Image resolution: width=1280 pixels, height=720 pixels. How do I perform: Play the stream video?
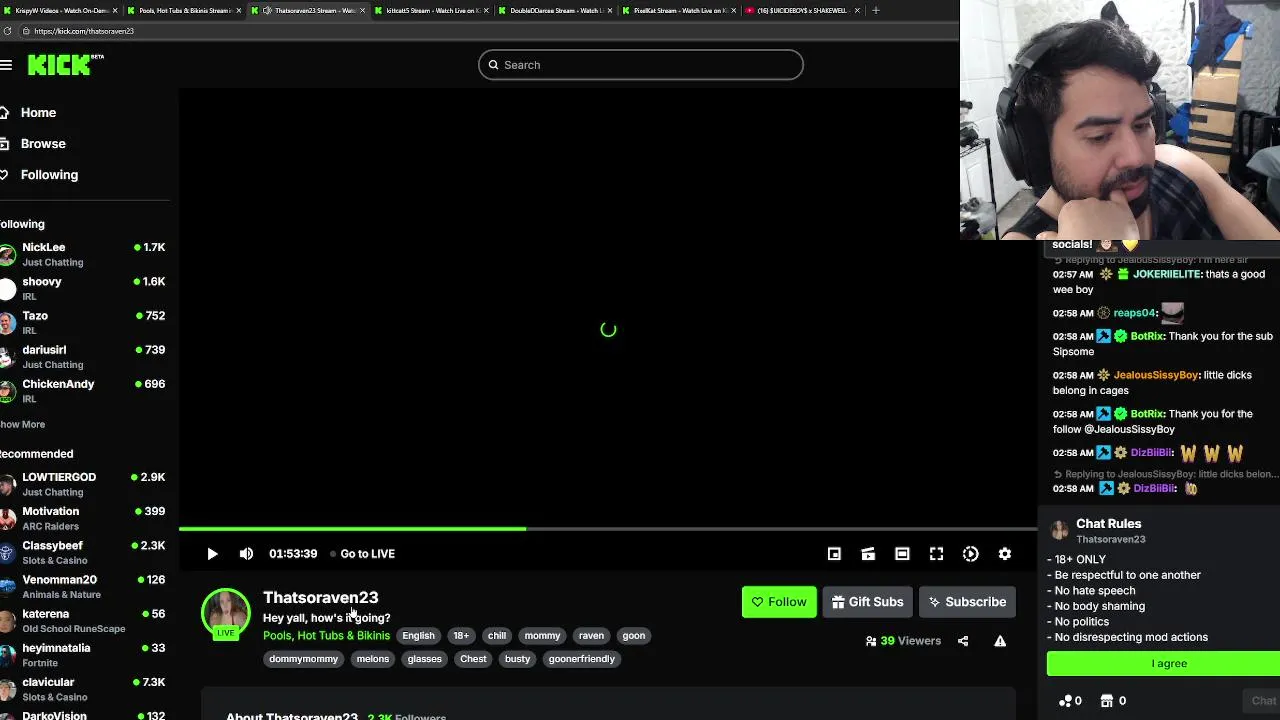pyautogui.click(x=212, y=554)
